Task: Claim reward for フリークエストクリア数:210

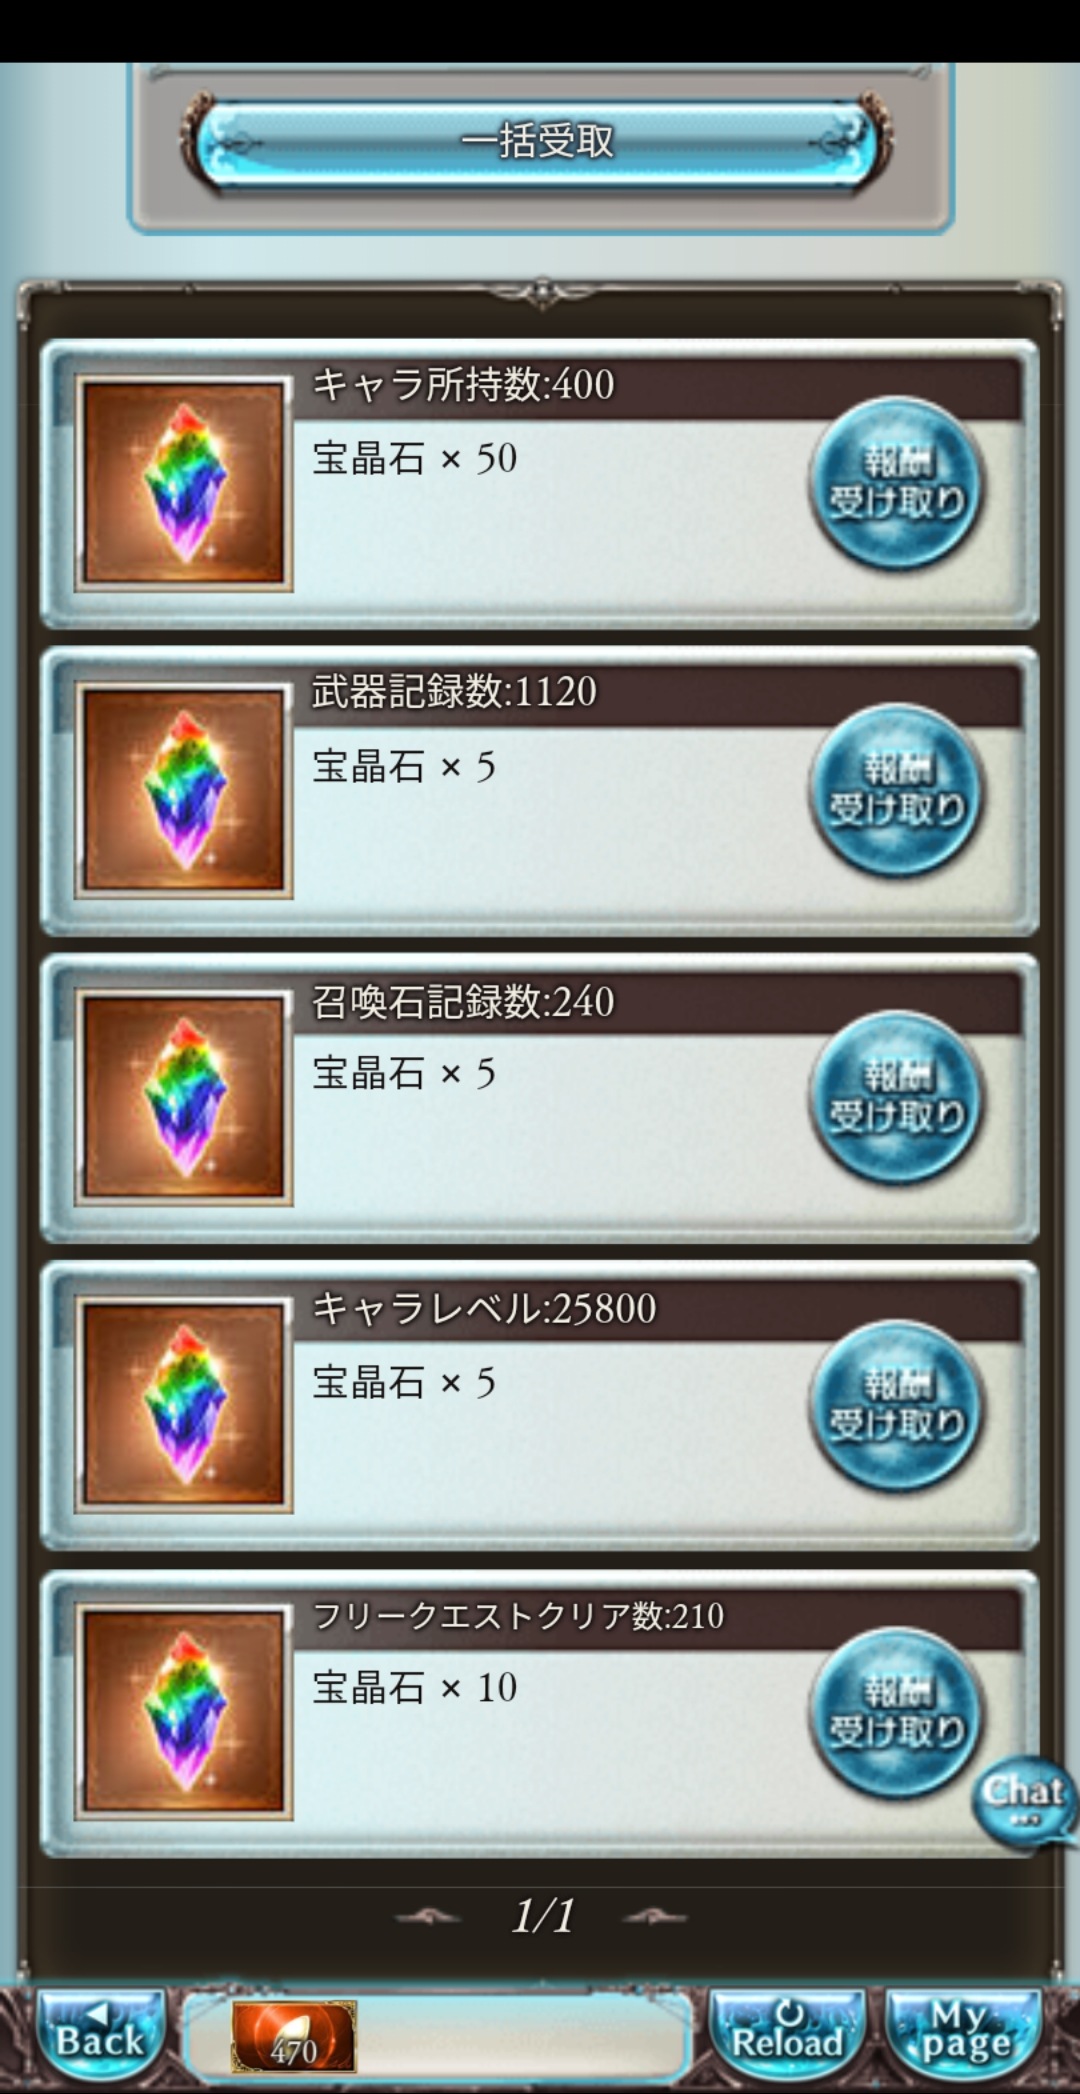Action: pyautogui.click(x=896, y=1714)
